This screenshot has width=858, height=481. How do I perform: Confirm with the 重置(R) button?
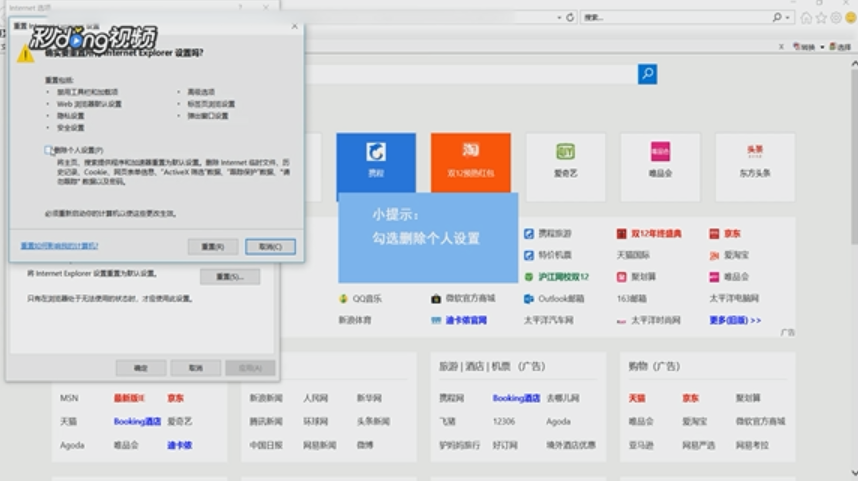[213, 247]
